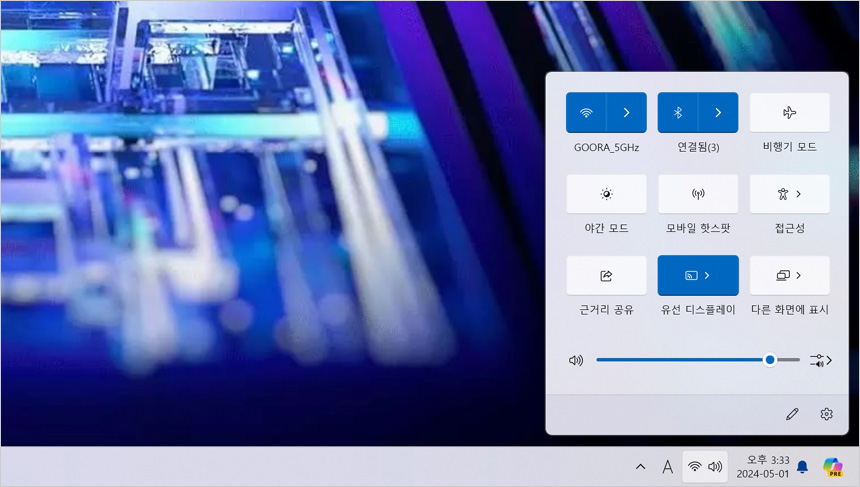
Task: Click the 비행기 모드 label
Action: pos(789,147)
